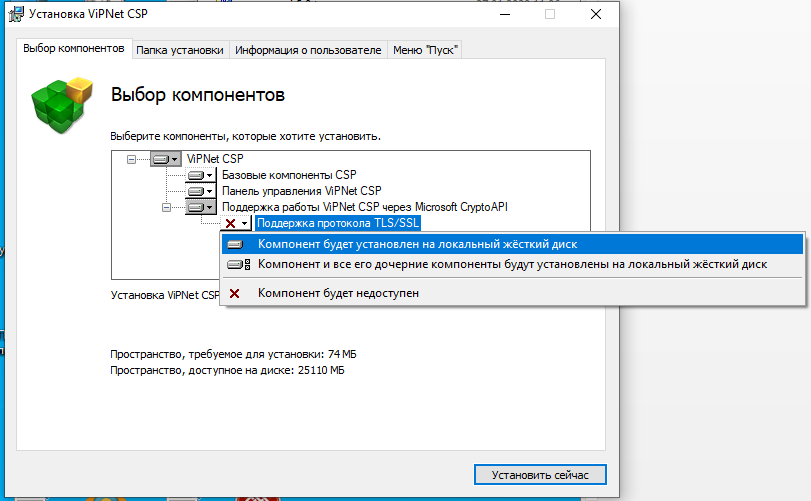Viewport: 811px width, 501px height.
Task: Click the hard drive icon in the first menu entry
Action: 236,244
